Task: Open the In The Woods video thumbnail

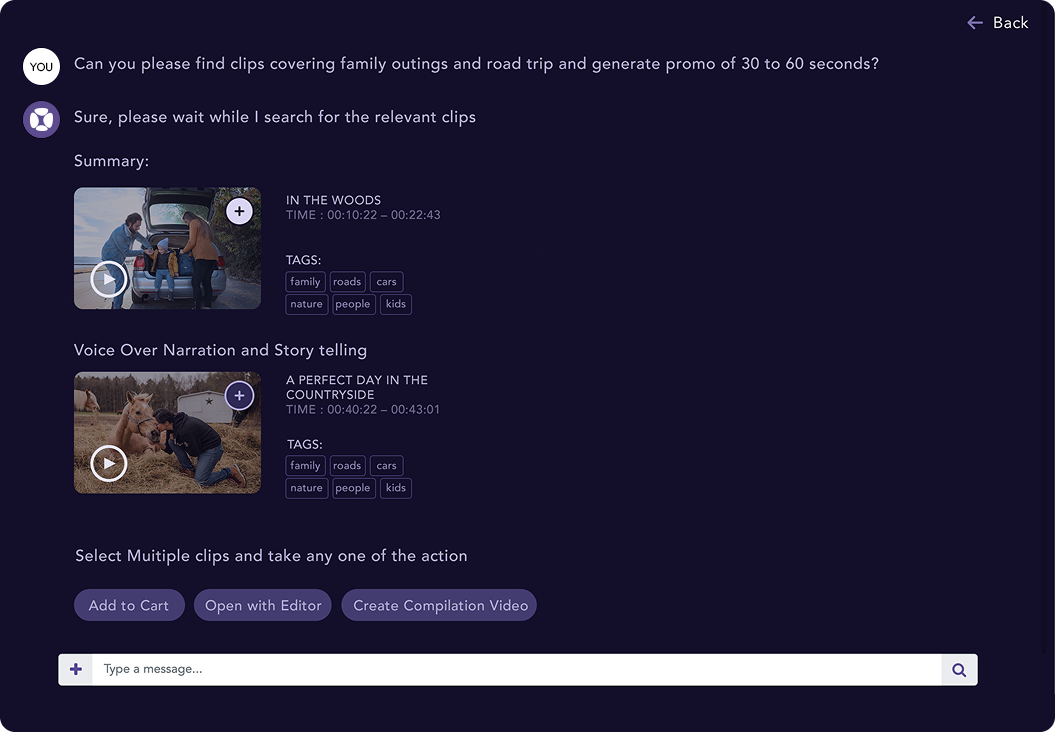Action: tap(168, 248)
